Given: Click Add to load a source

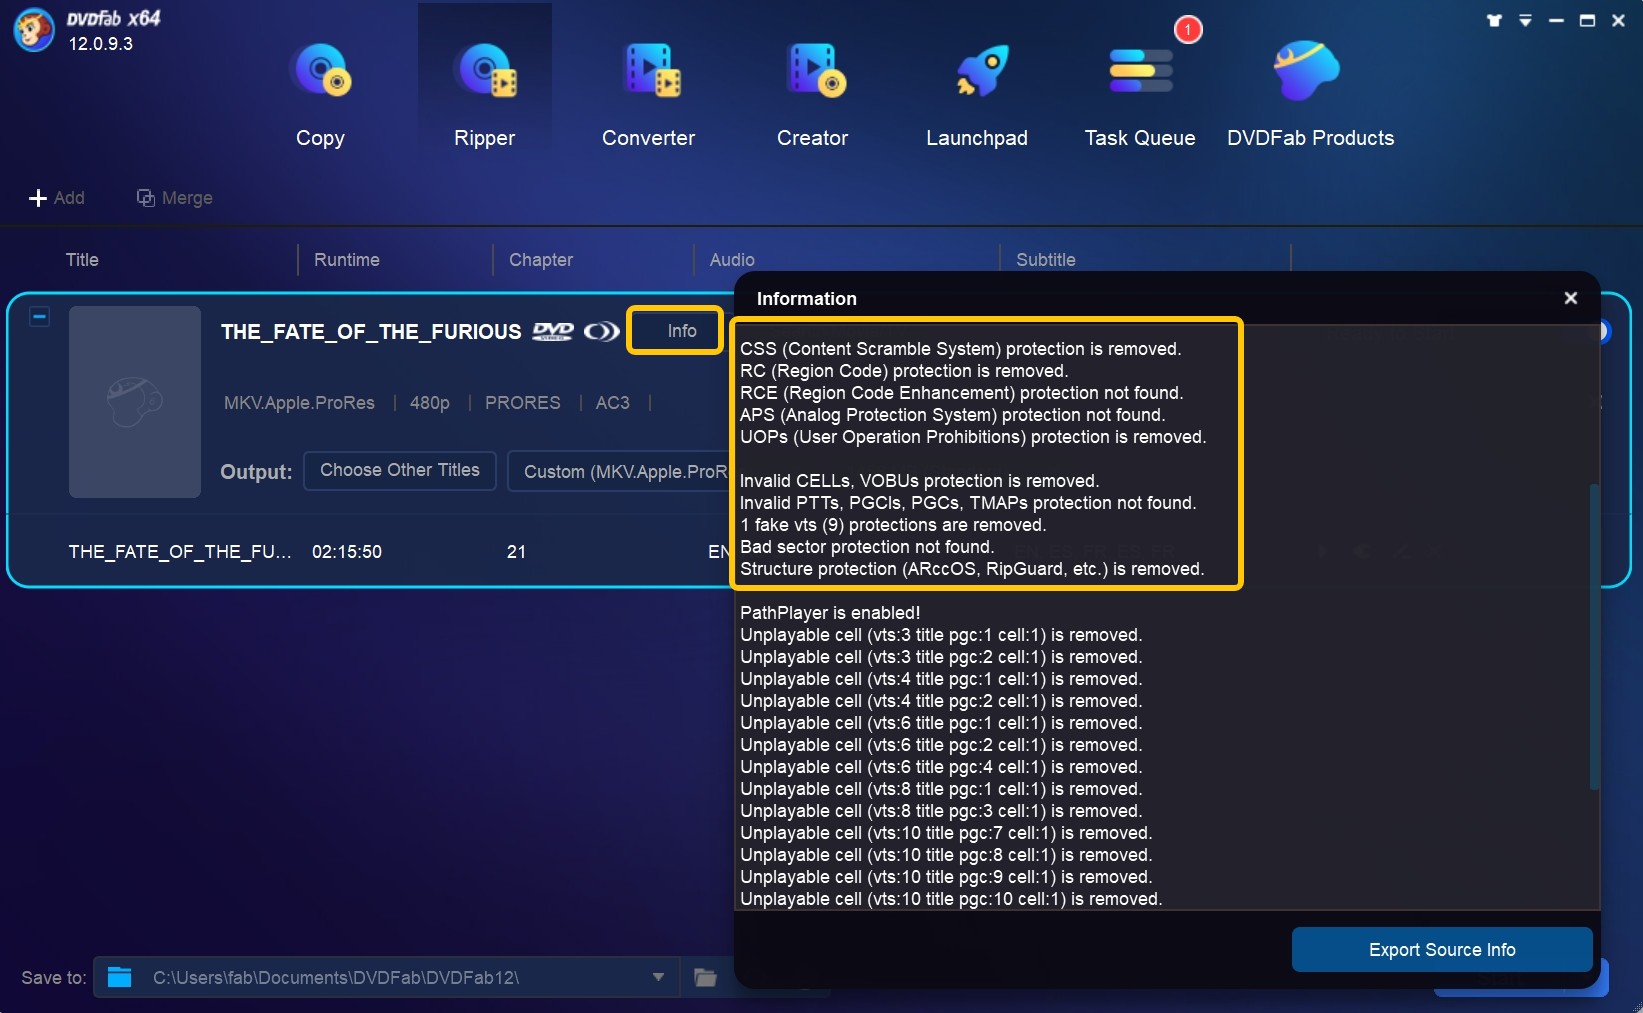Looking at the screenshot, I should click(57, 198).
